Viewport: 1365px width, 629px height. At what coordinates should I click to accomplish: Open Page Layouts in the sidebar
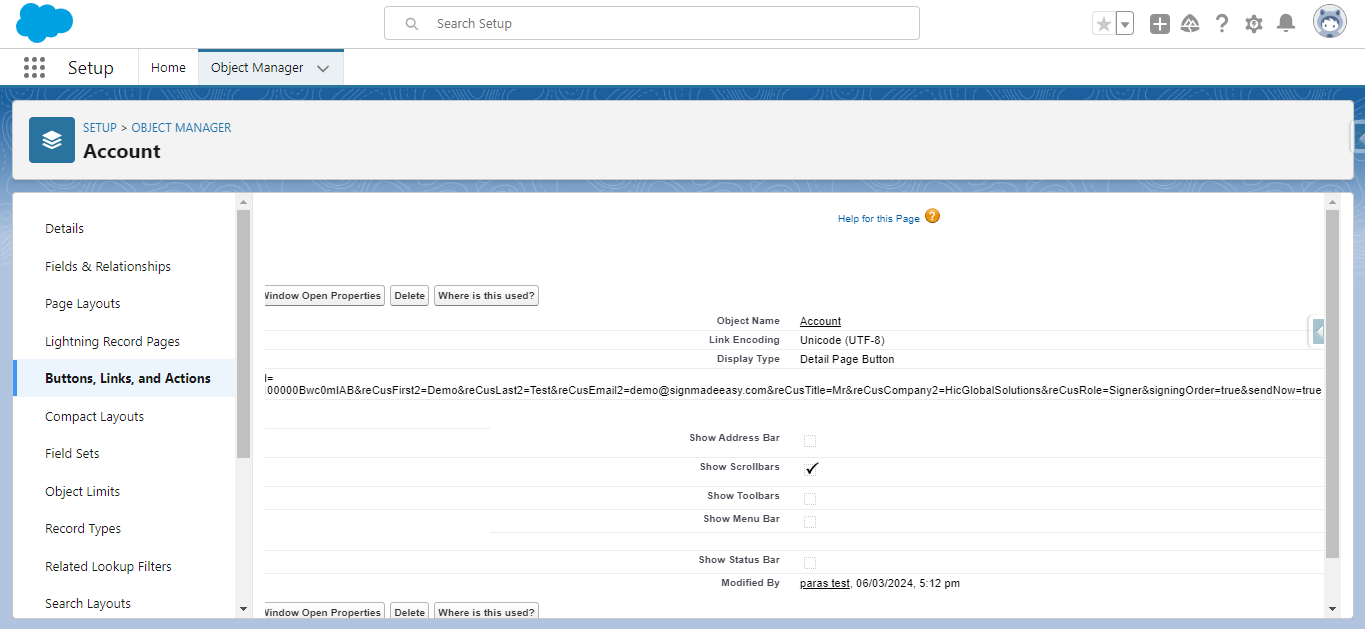tap(83, 303)
